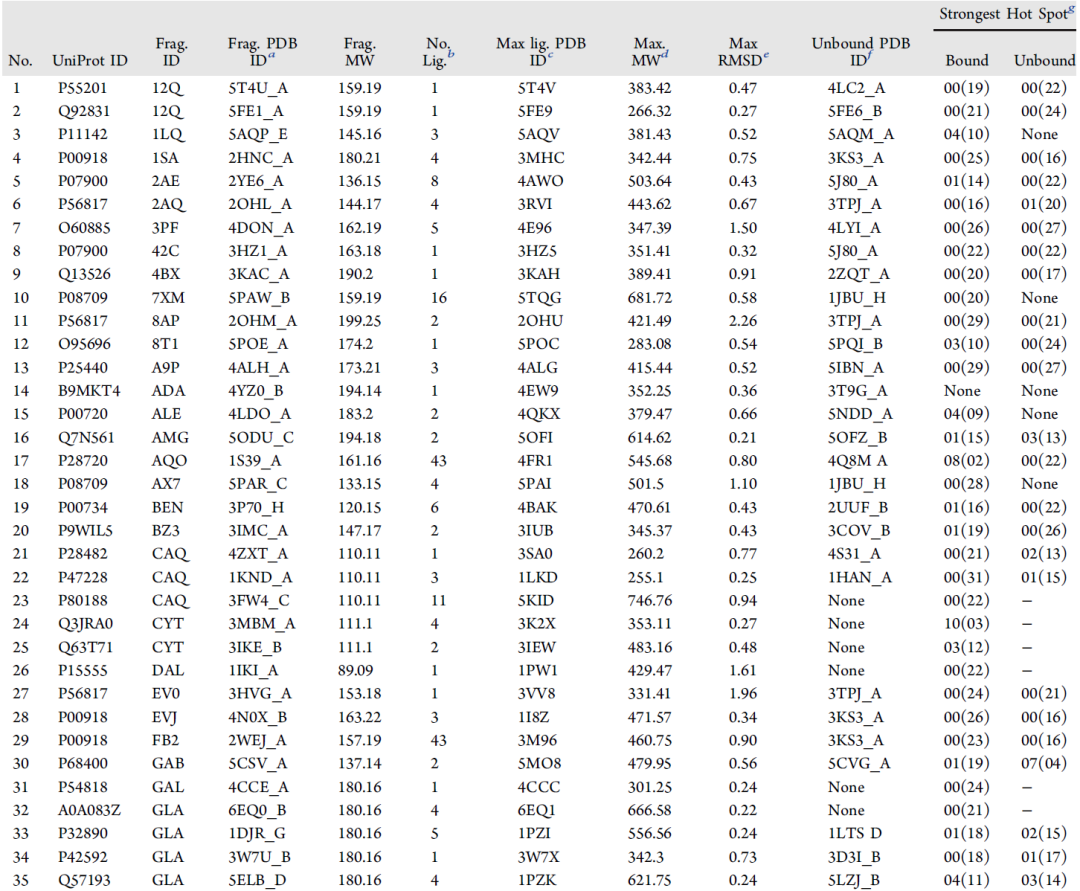
Task: Select fragment PDB ID '2OHM_A'
Action: [x=262, y=321]
